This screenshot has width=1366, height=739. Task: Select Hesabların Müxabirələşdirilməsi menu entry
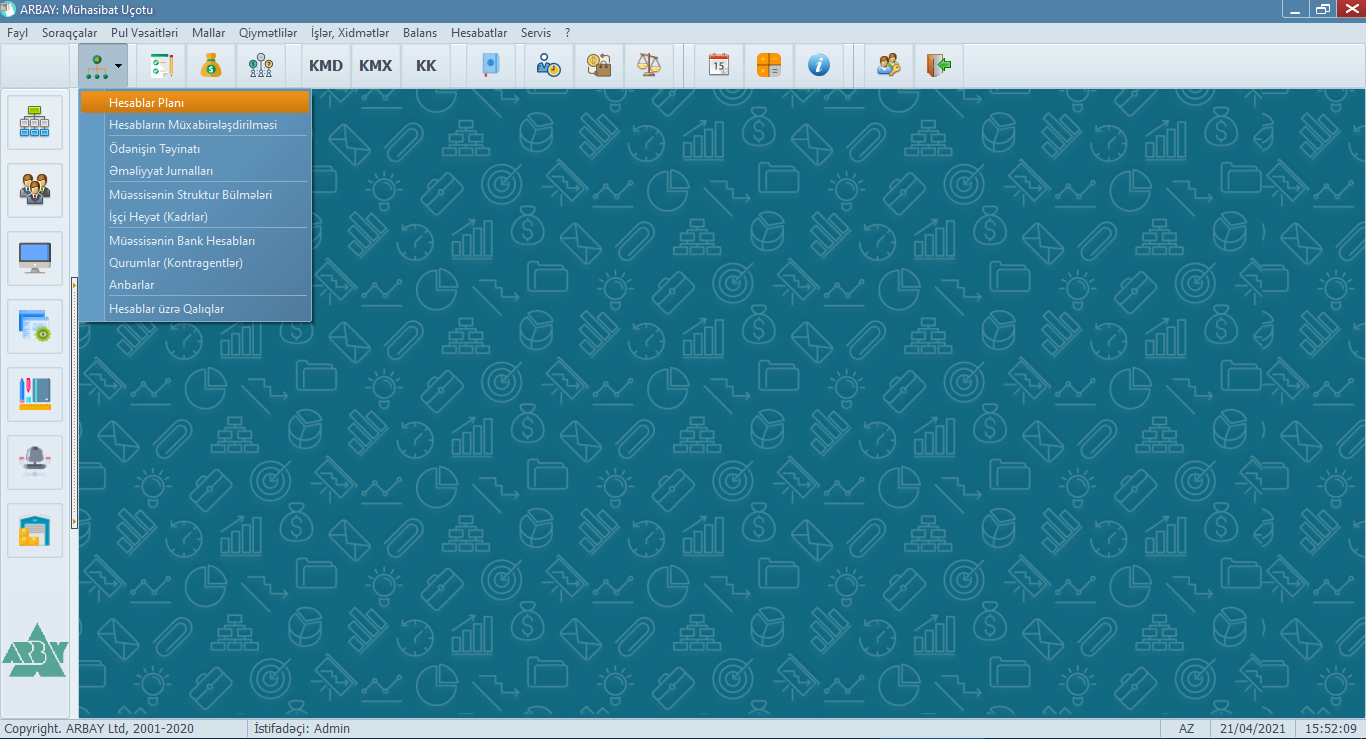[x=195, y=125]
